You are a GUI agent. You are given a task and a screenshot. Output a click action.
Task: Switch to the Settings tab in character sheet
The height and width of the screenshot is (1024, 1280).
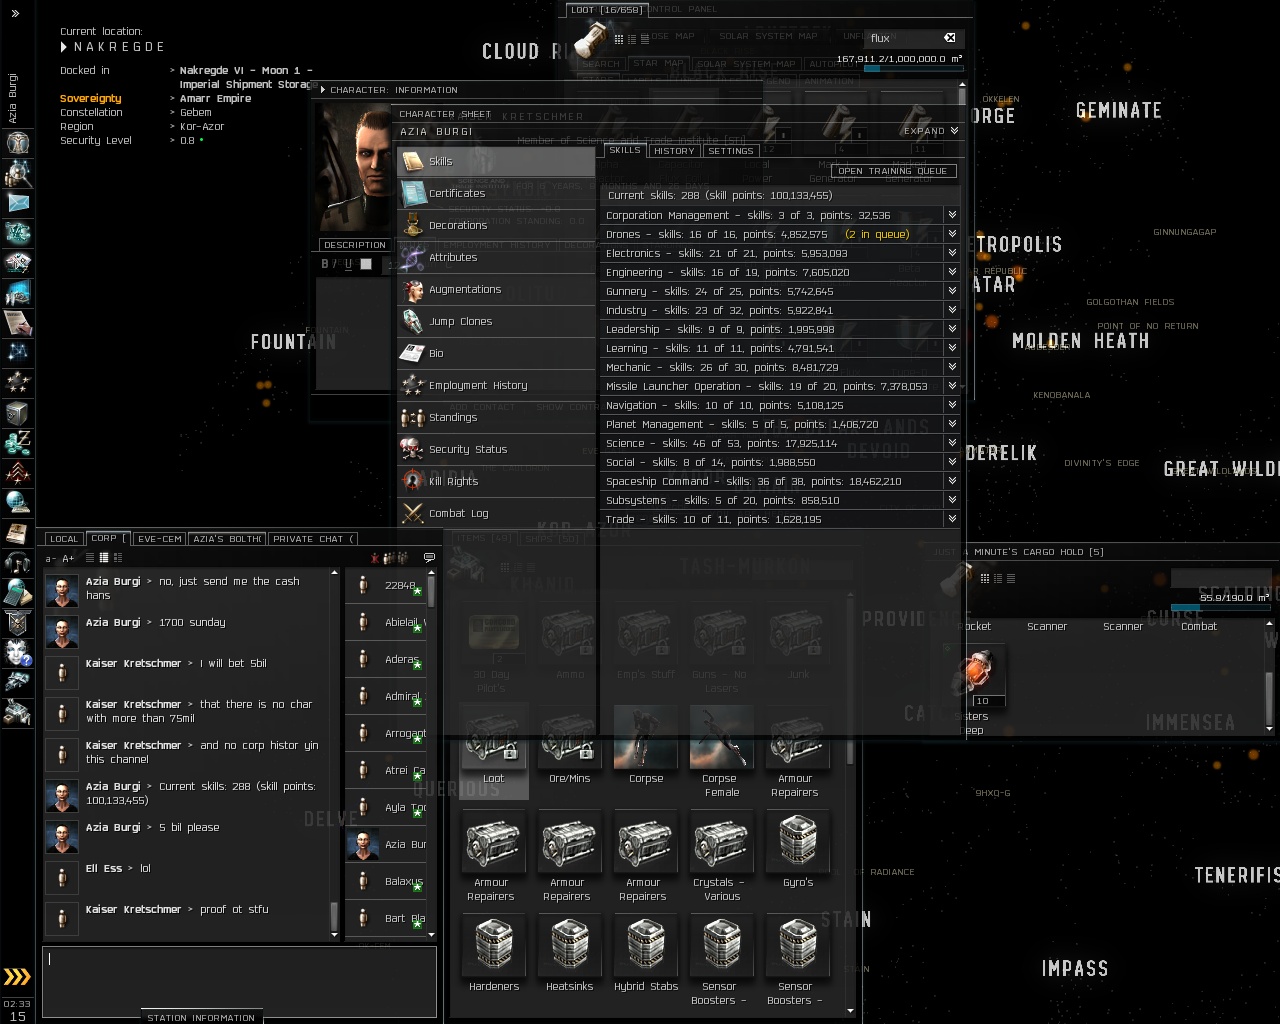(731, 151)
